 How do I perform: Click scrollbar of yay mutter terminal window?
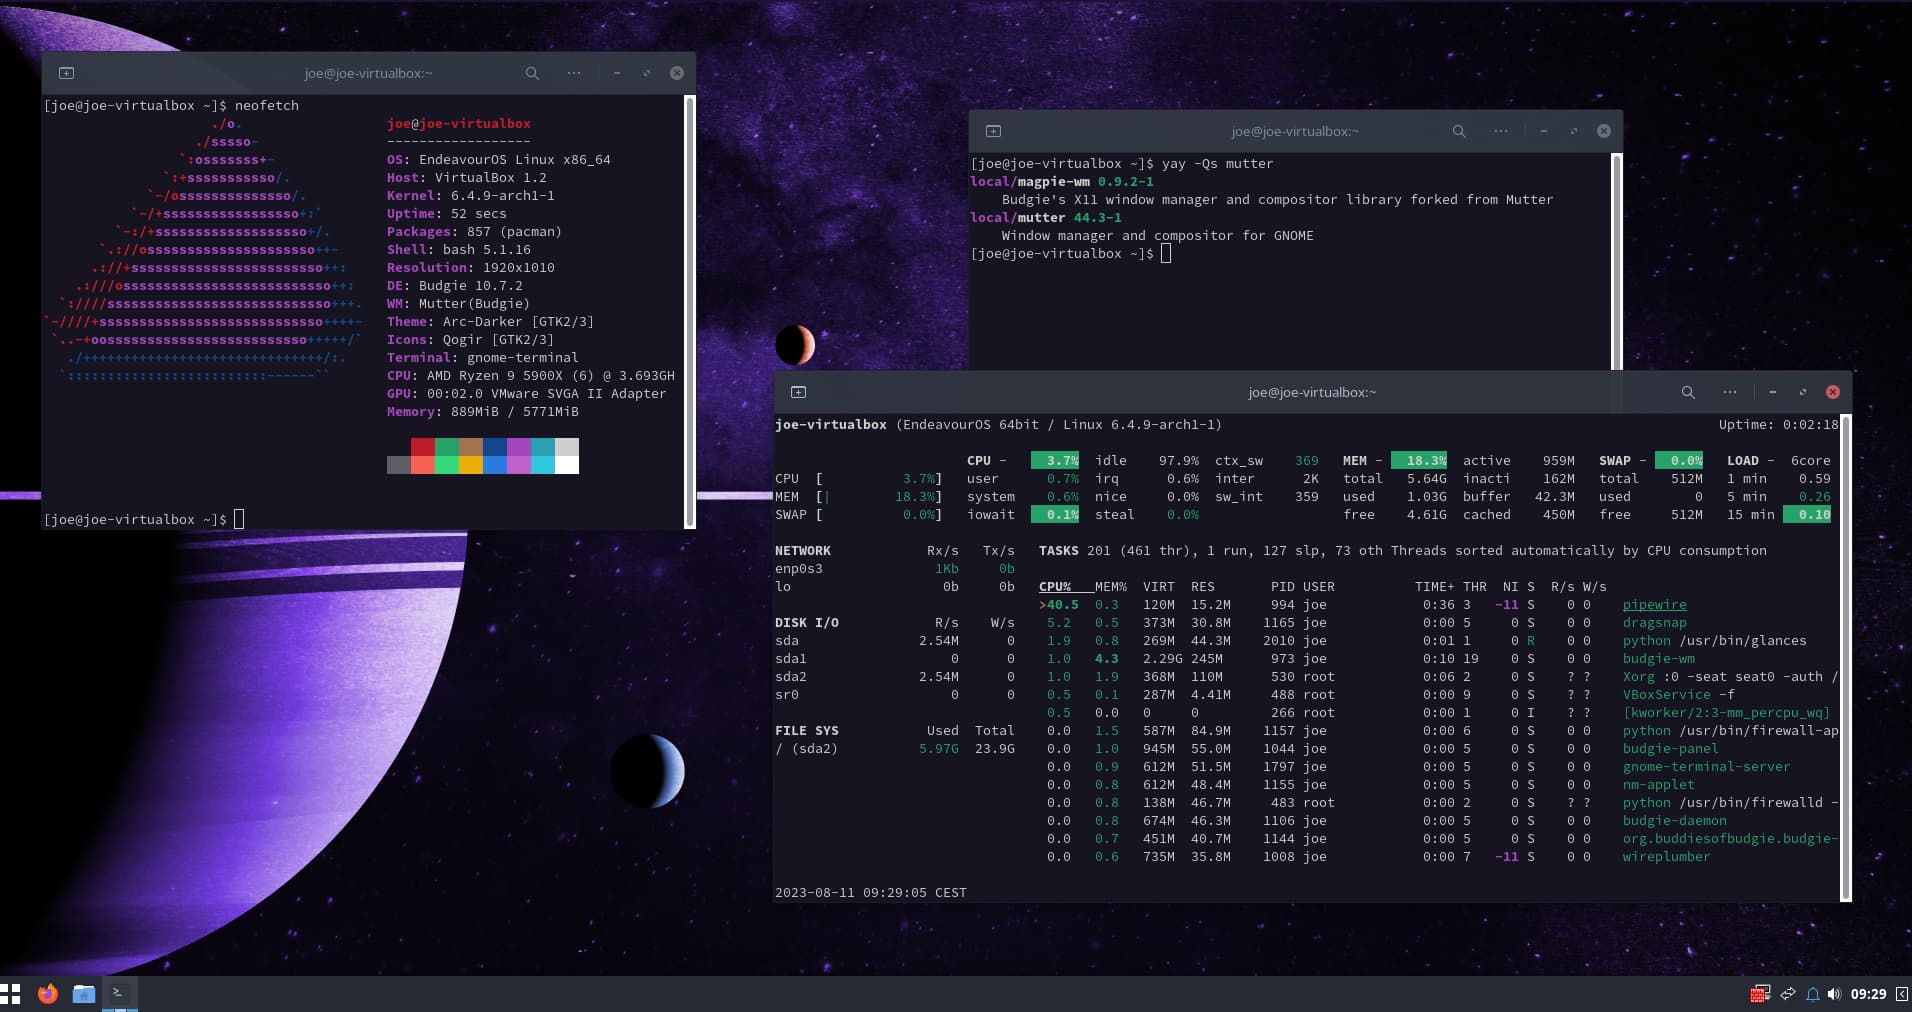(x=1616, y=262)
